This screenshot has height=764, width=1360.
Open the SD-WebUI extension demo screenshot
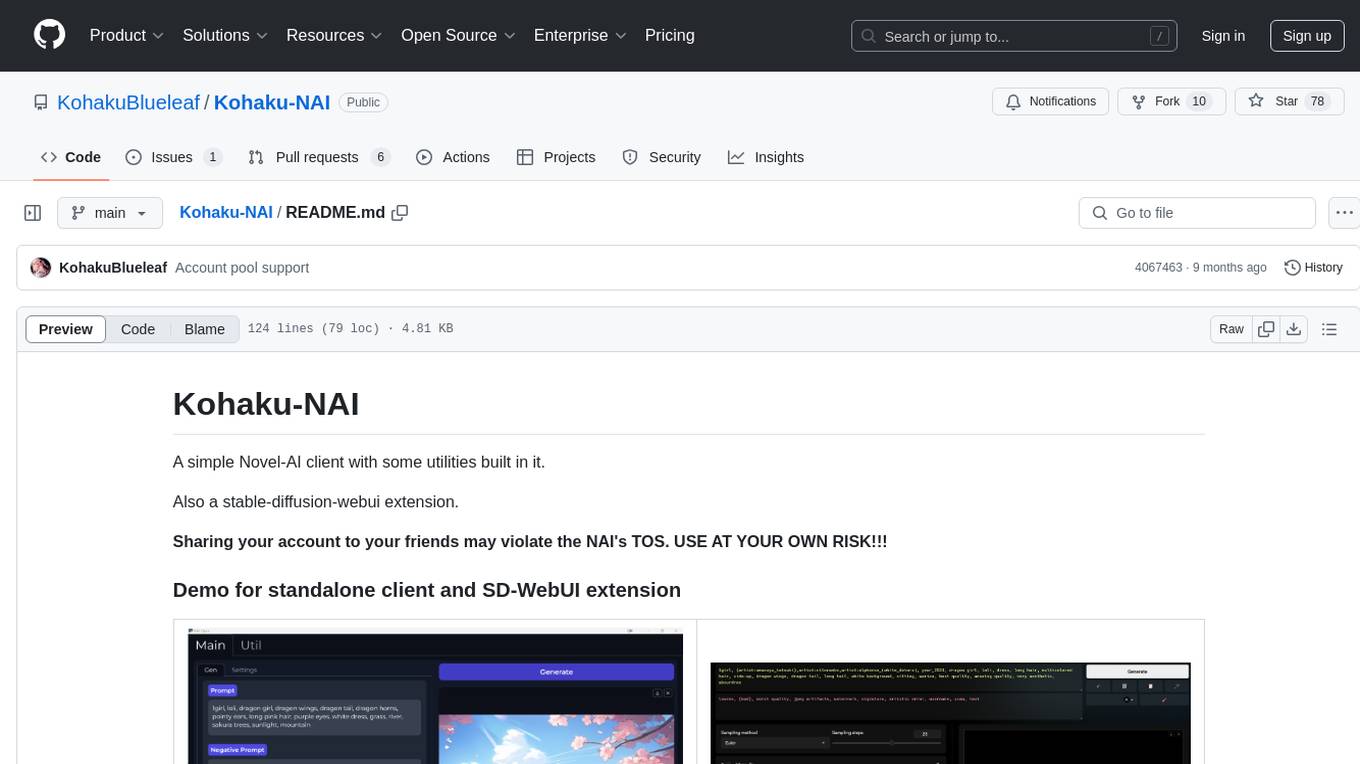[950, 713]
